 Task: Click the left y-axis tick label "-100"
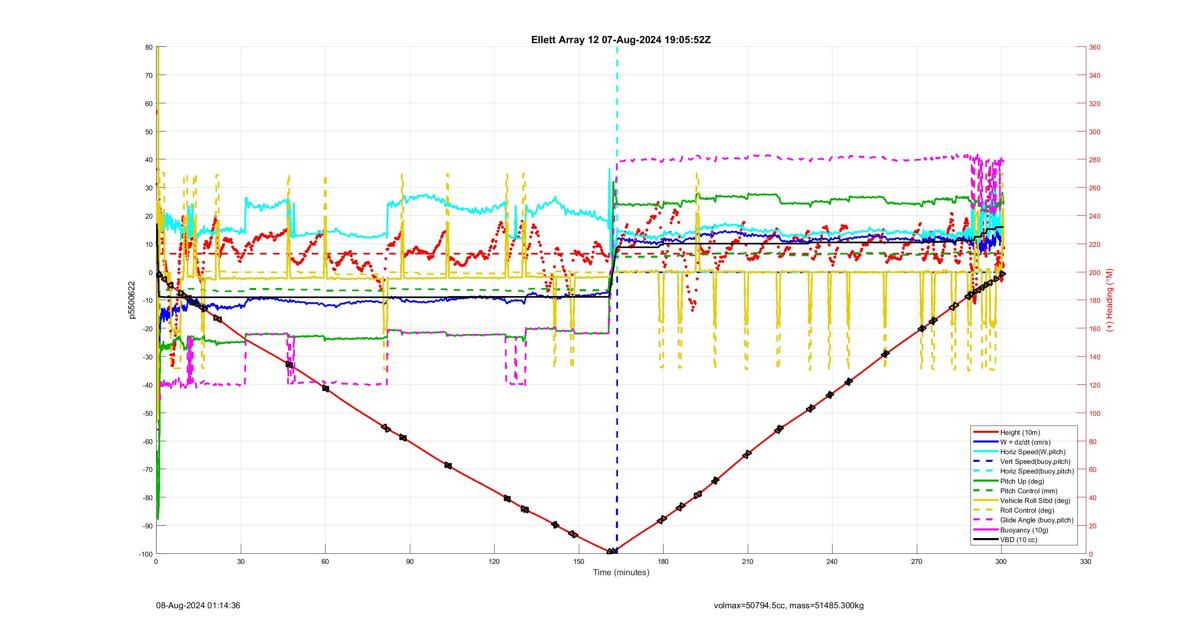pyautogui.click(x=145, y=554)
